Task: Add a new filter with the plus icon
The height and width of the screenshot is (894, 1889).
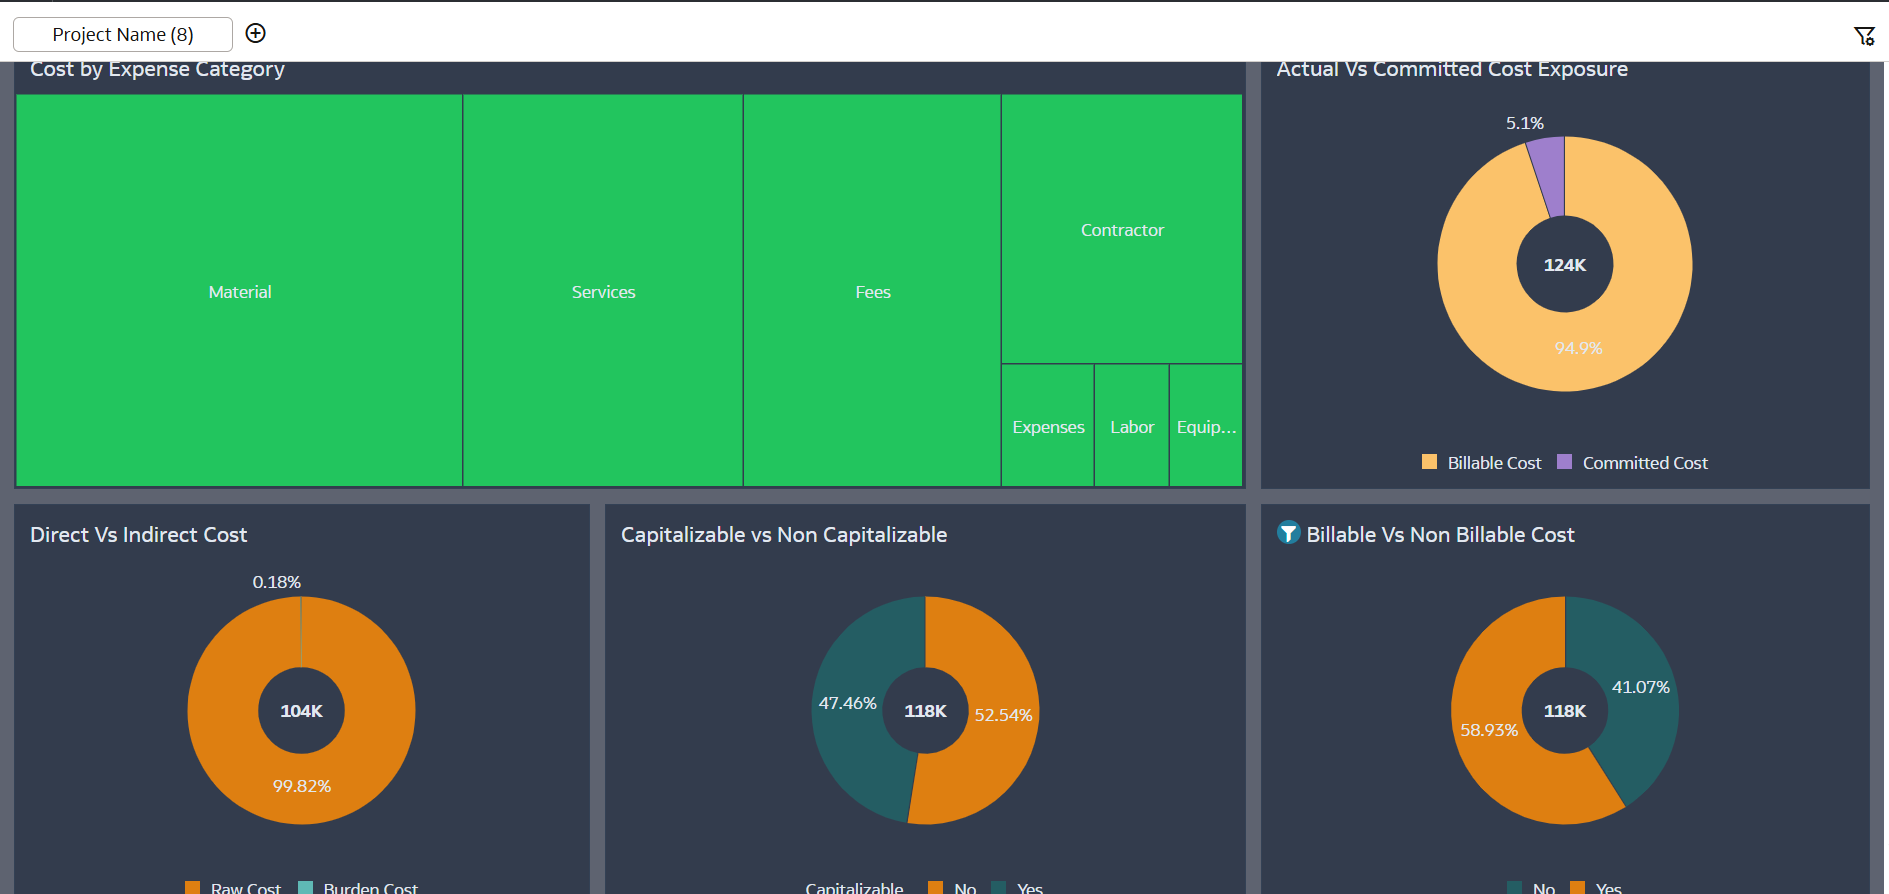Action: pyautogui.click(x=256, y=34)
